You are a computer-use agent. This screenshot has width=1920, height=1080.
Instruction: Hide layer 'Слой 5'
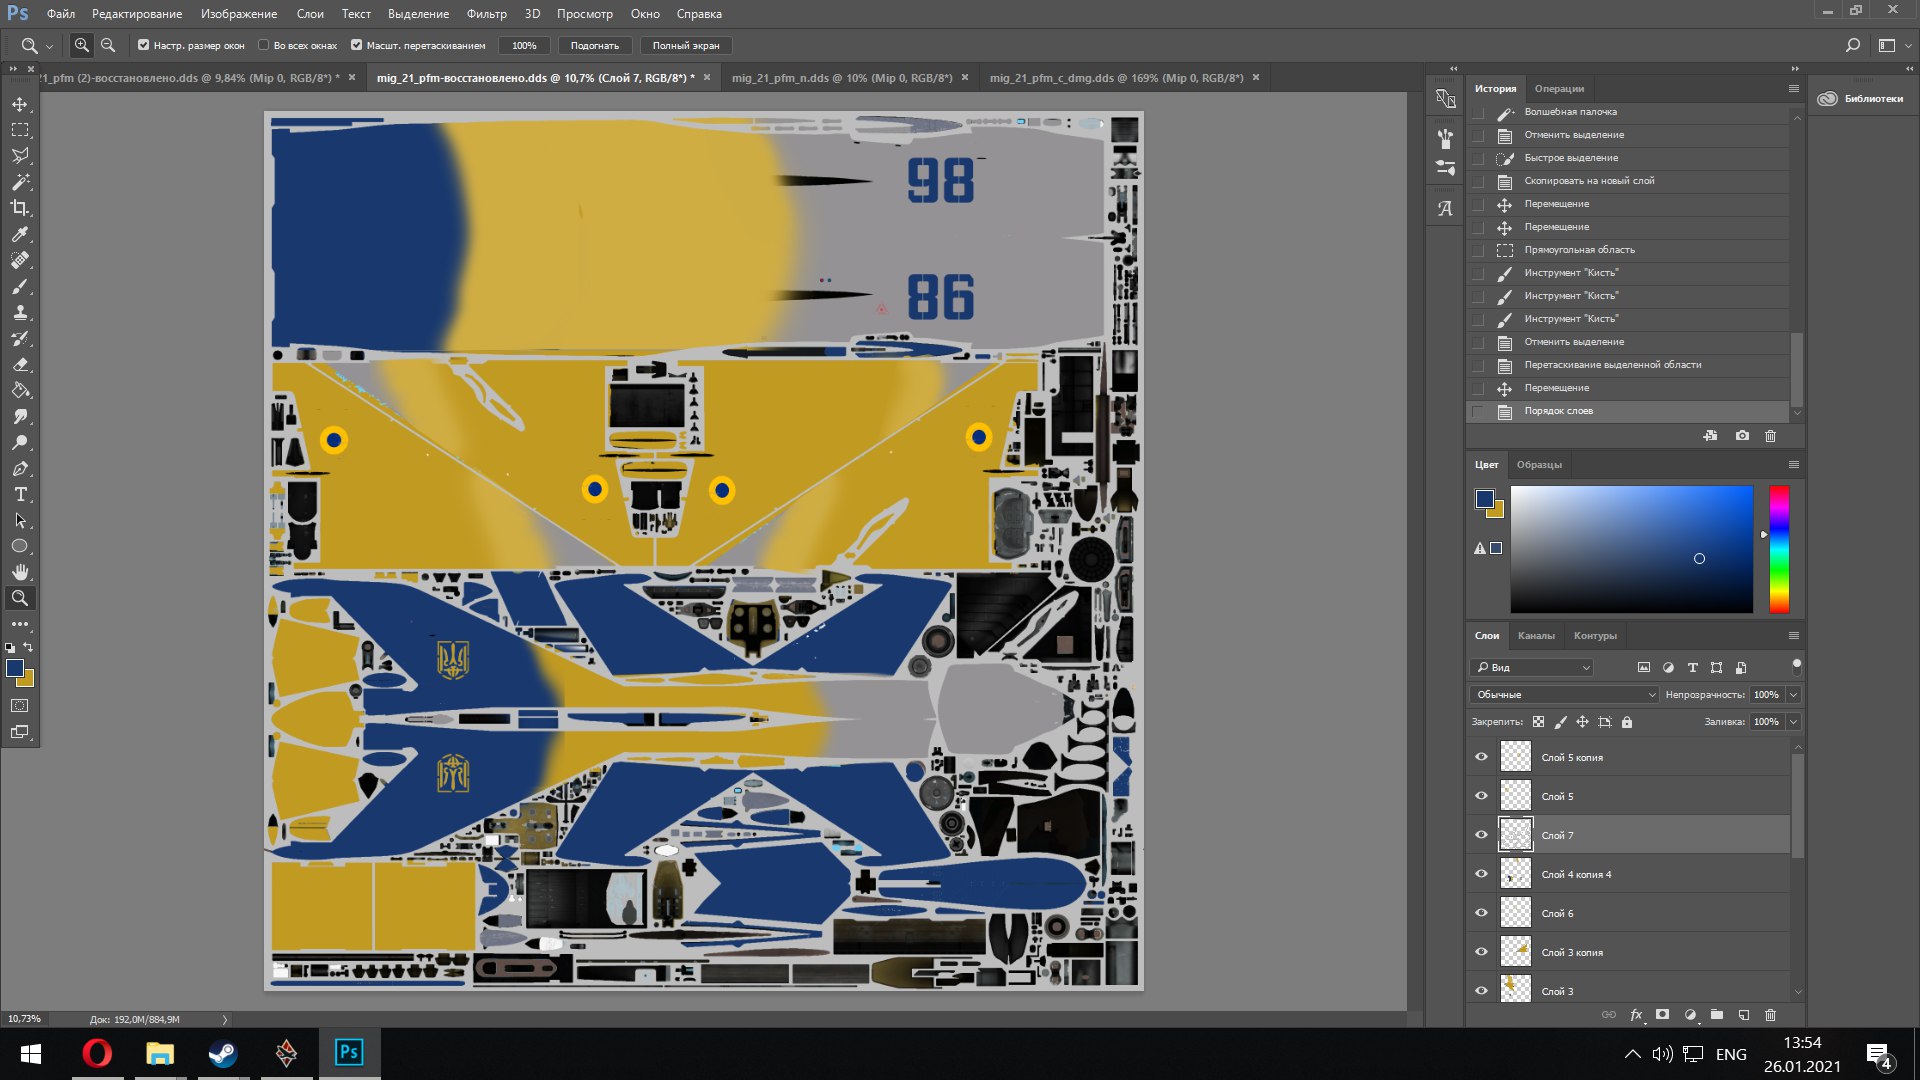[1482, 796]
